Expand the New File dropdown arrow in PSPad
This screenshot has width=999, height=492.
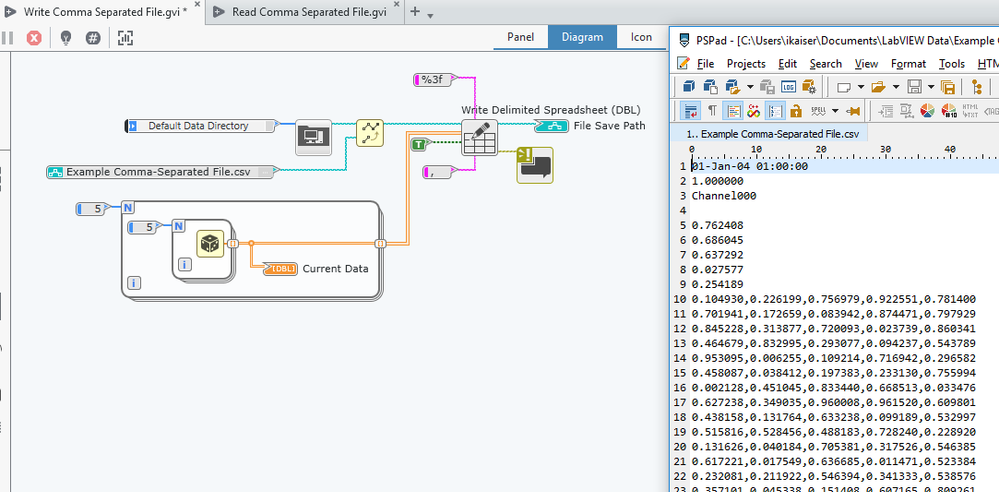[x=861, y=87]
